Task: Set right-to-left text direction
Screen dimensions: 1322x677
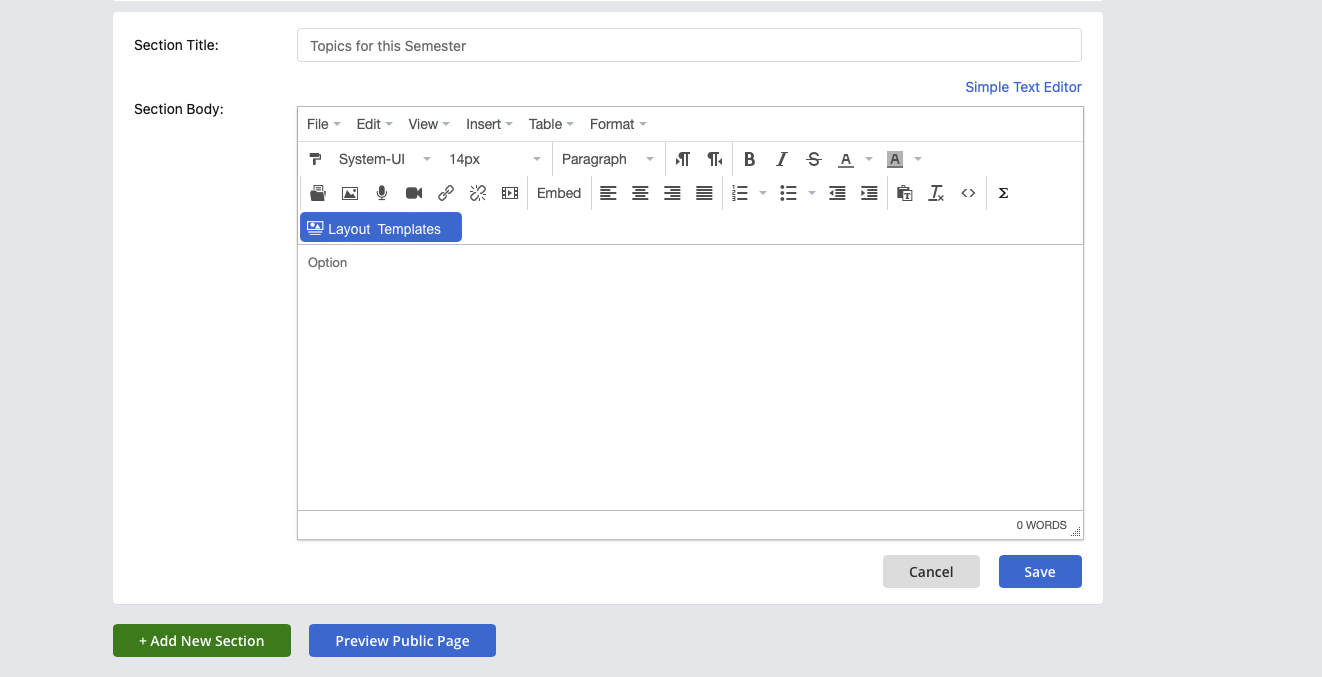Action: click(714, 159)
